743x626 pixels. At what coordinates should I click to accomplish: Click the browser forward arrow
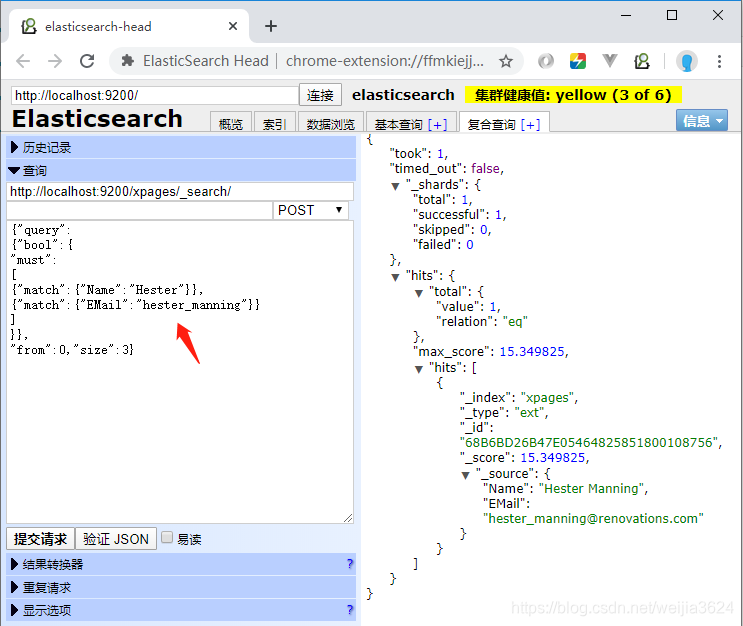click(x=55, y=61)
